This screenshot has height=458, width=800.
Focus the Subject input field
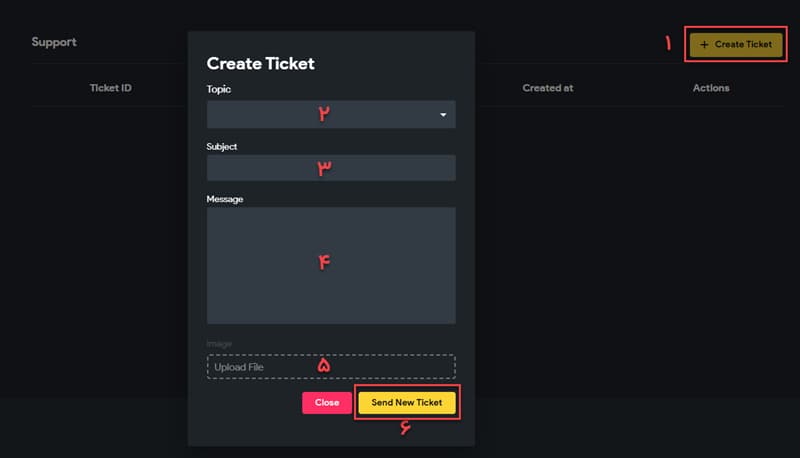pyautogui.click(x=331, y=168)
